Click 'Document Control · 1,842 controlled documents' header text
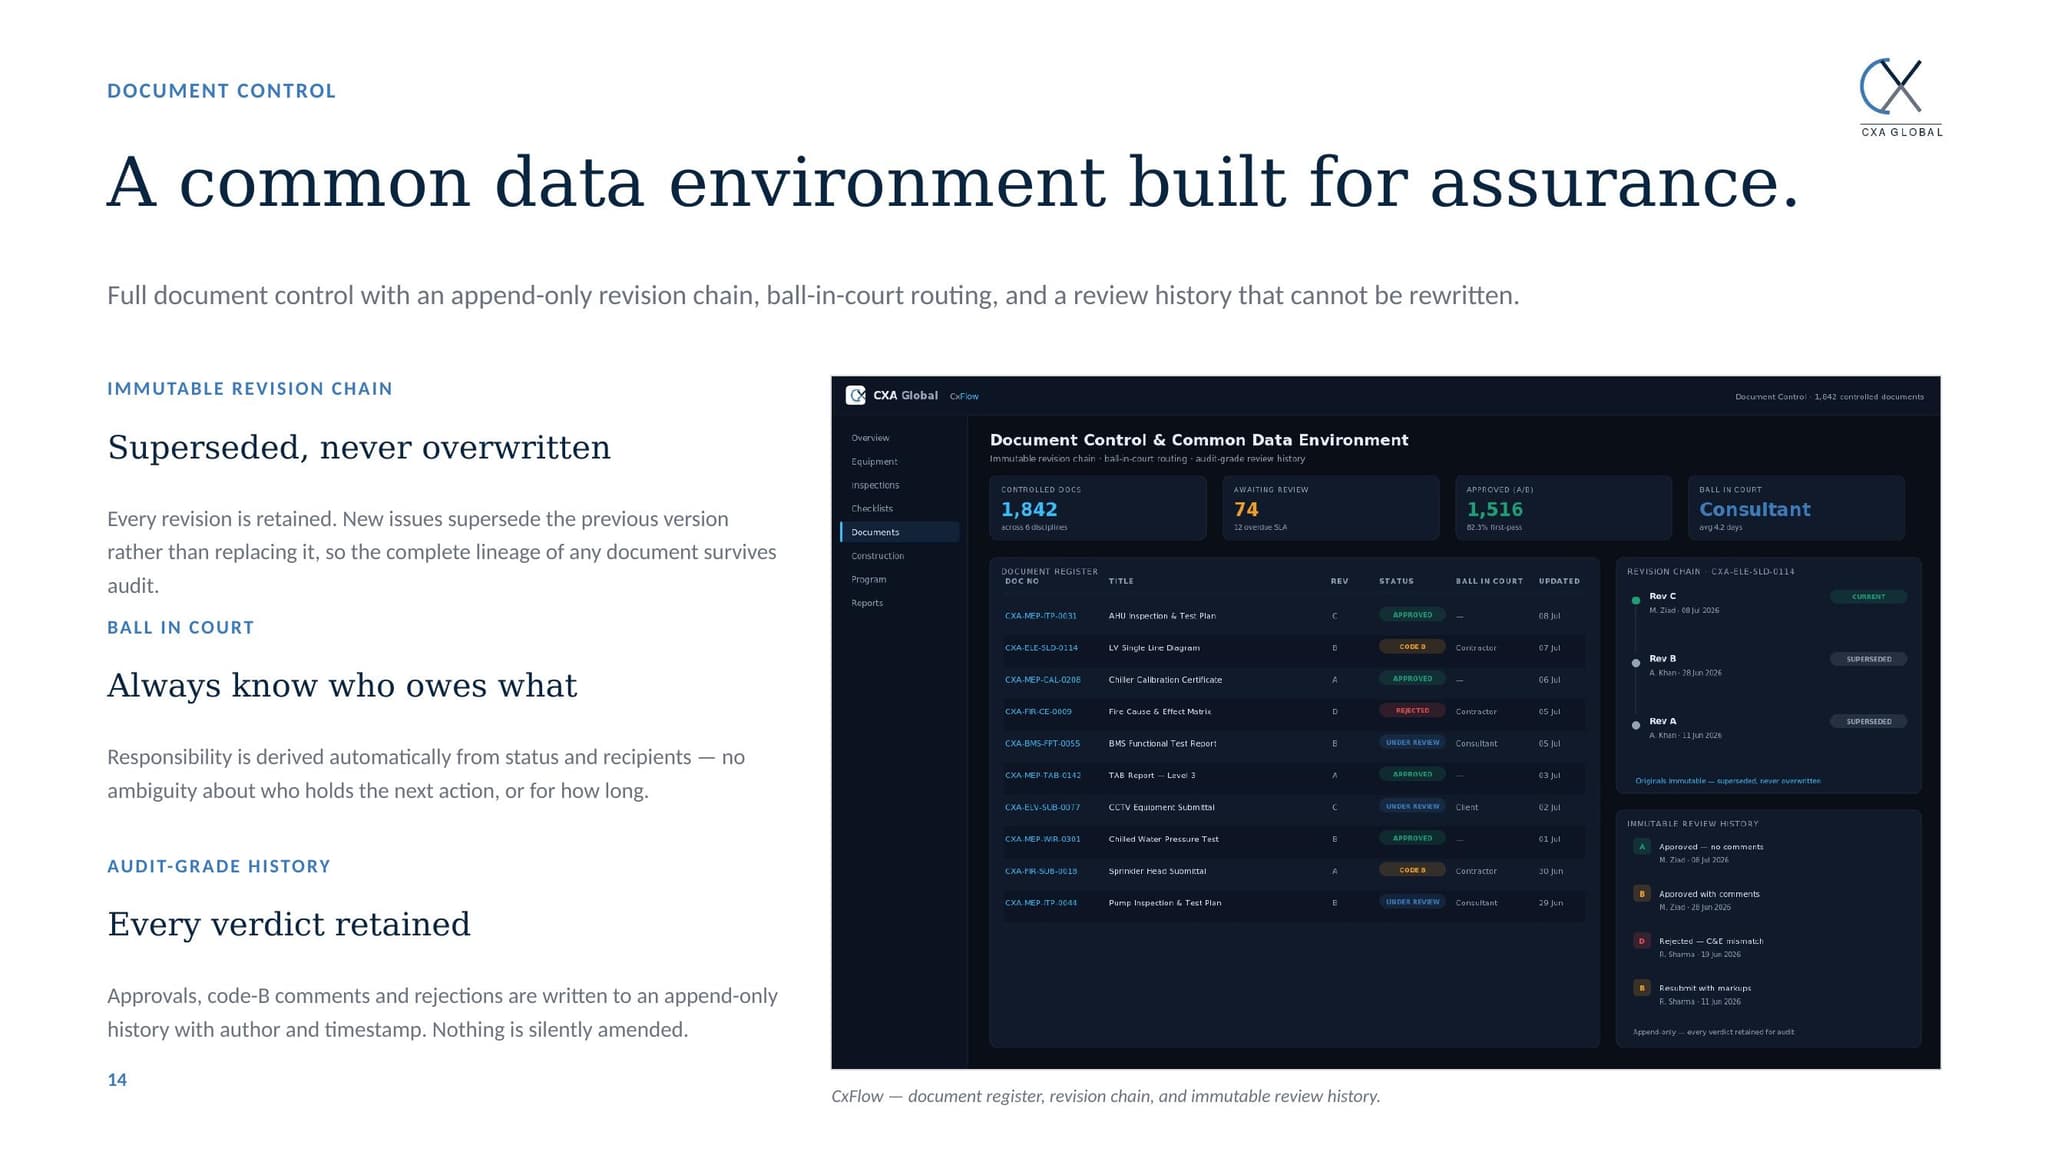2048x1152 pixels. tap(1829, 397)
